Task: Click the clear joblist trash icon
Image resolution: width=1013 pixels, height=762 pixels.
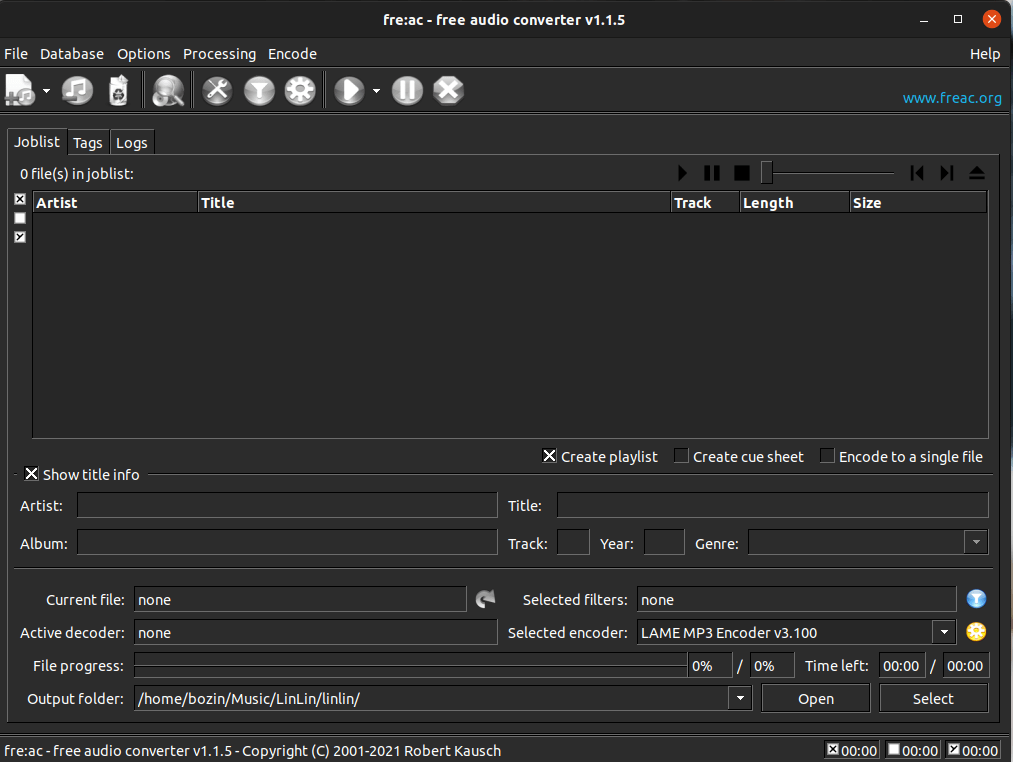Action: click(x=118, y=91)
